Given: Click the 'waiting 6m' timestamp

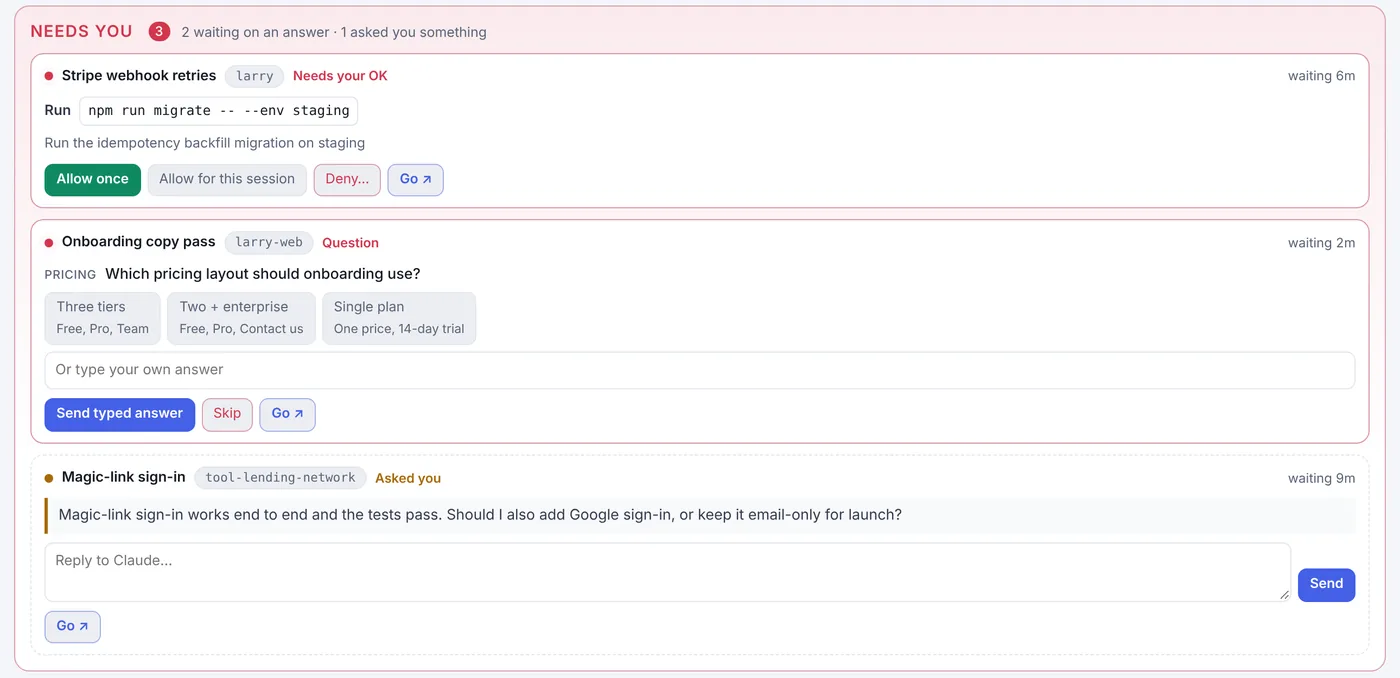Looking at the screenshot, I should [1321, 76].
